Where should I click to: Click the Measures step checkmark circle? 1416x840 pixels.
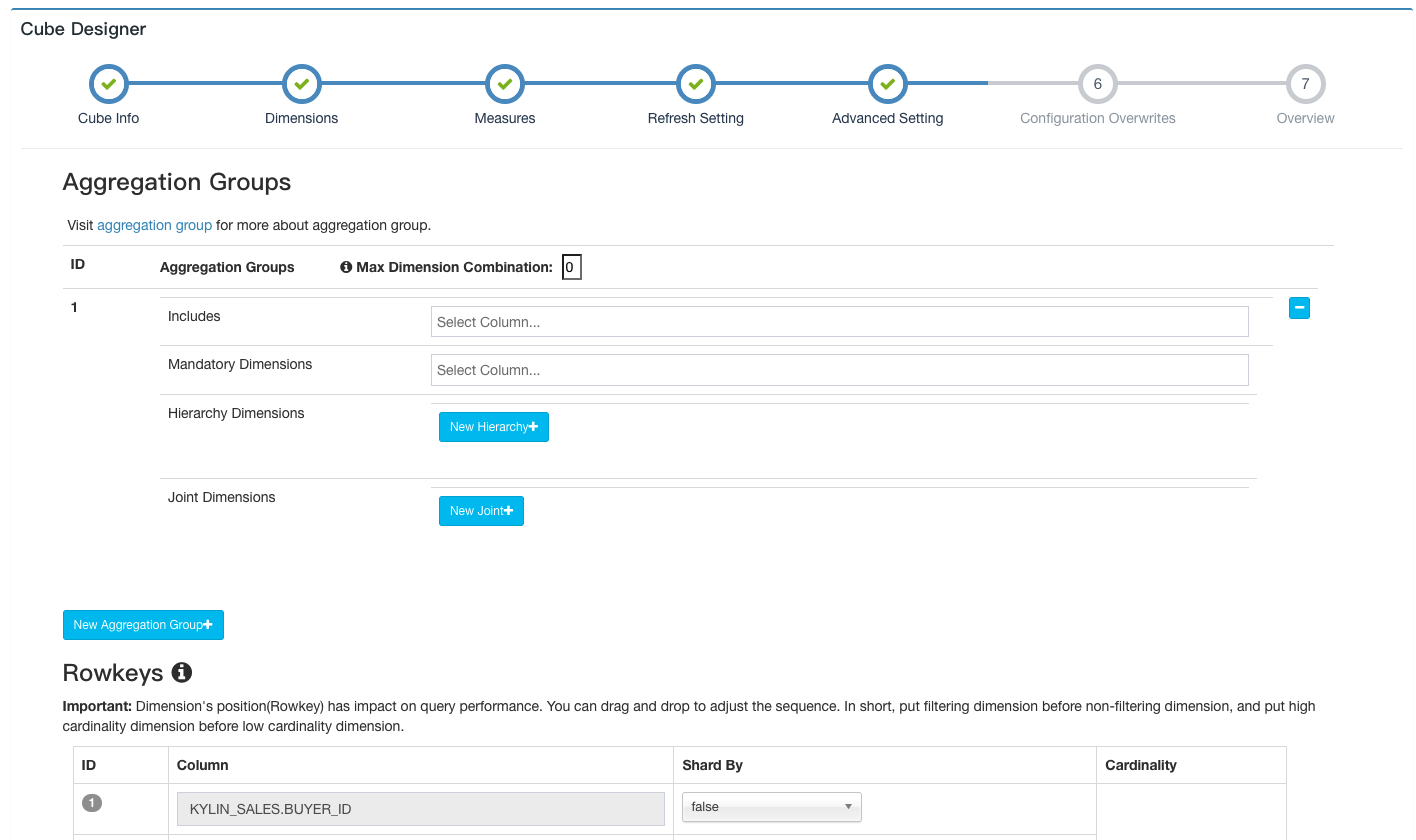pos(504,84)
